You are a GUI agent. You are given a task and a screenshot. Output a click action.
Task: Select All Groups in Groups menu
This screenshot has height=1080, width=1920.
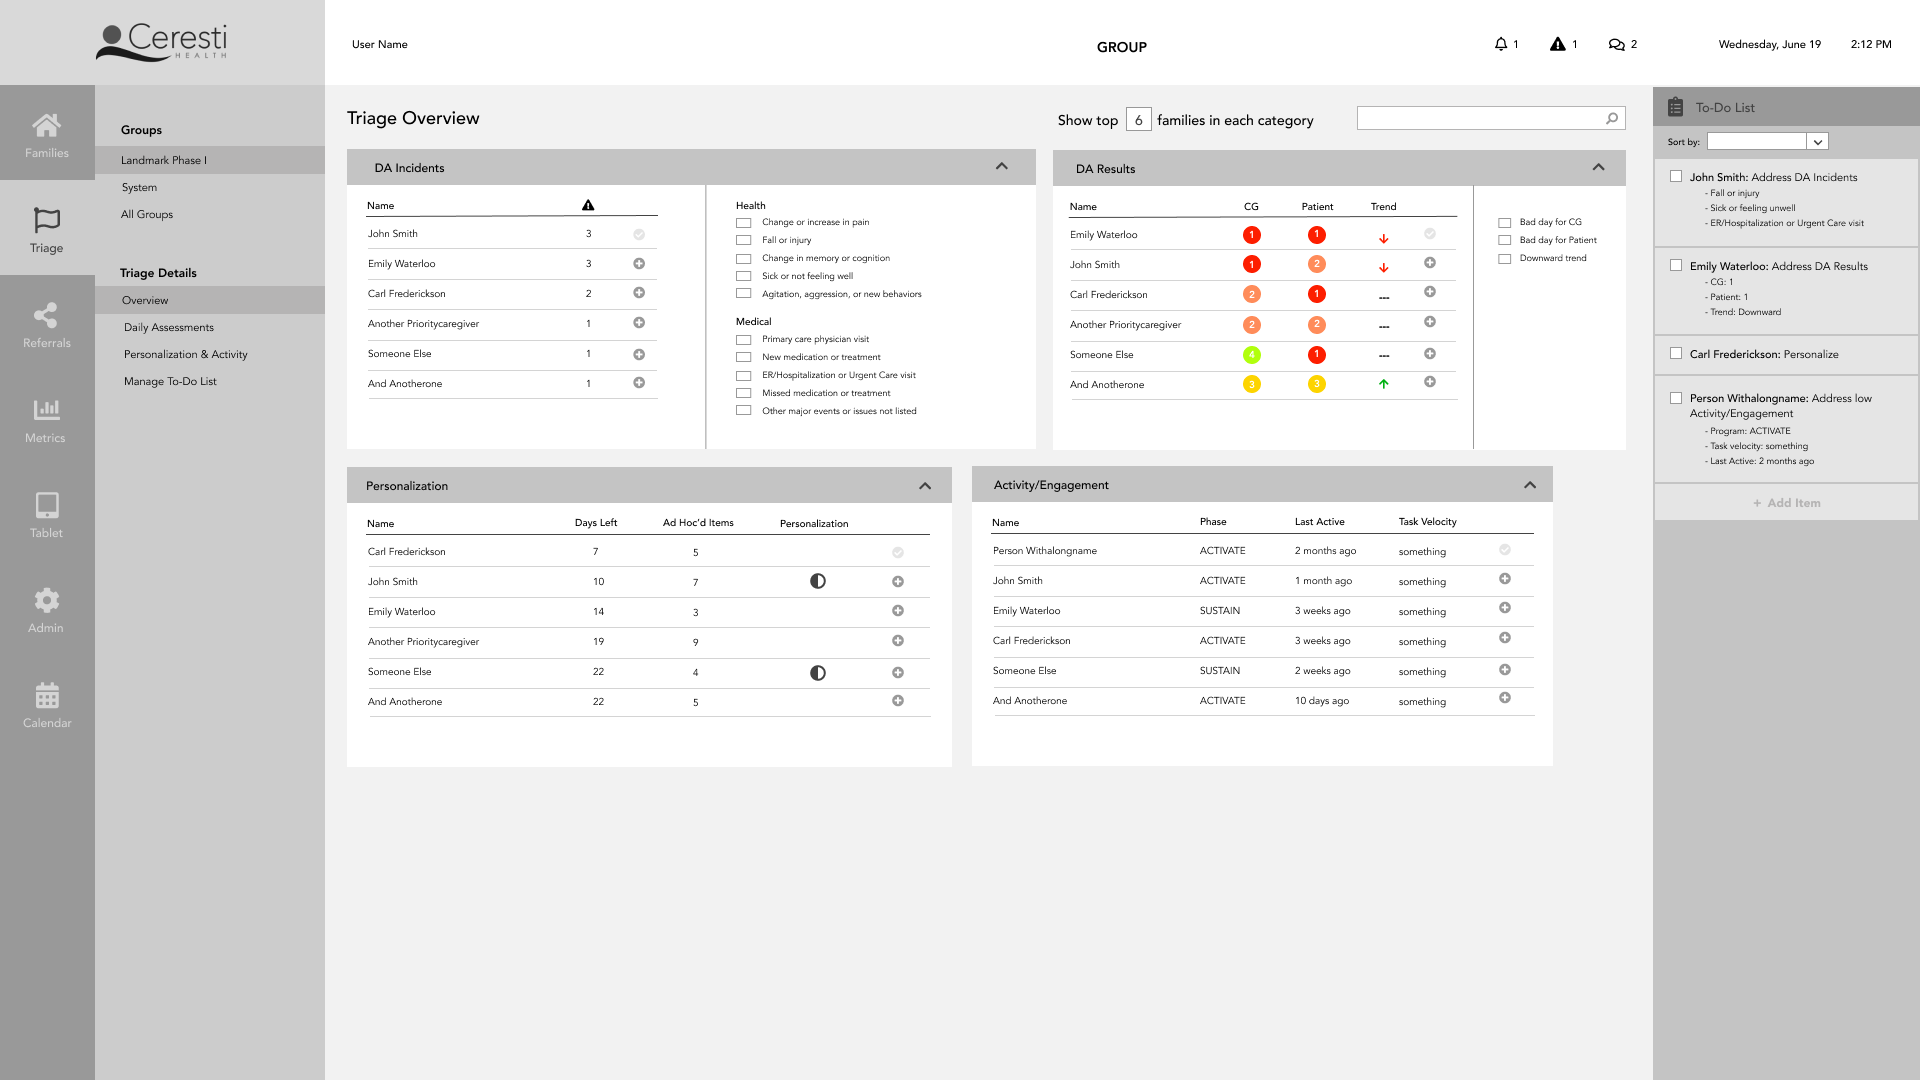(147, 215)
